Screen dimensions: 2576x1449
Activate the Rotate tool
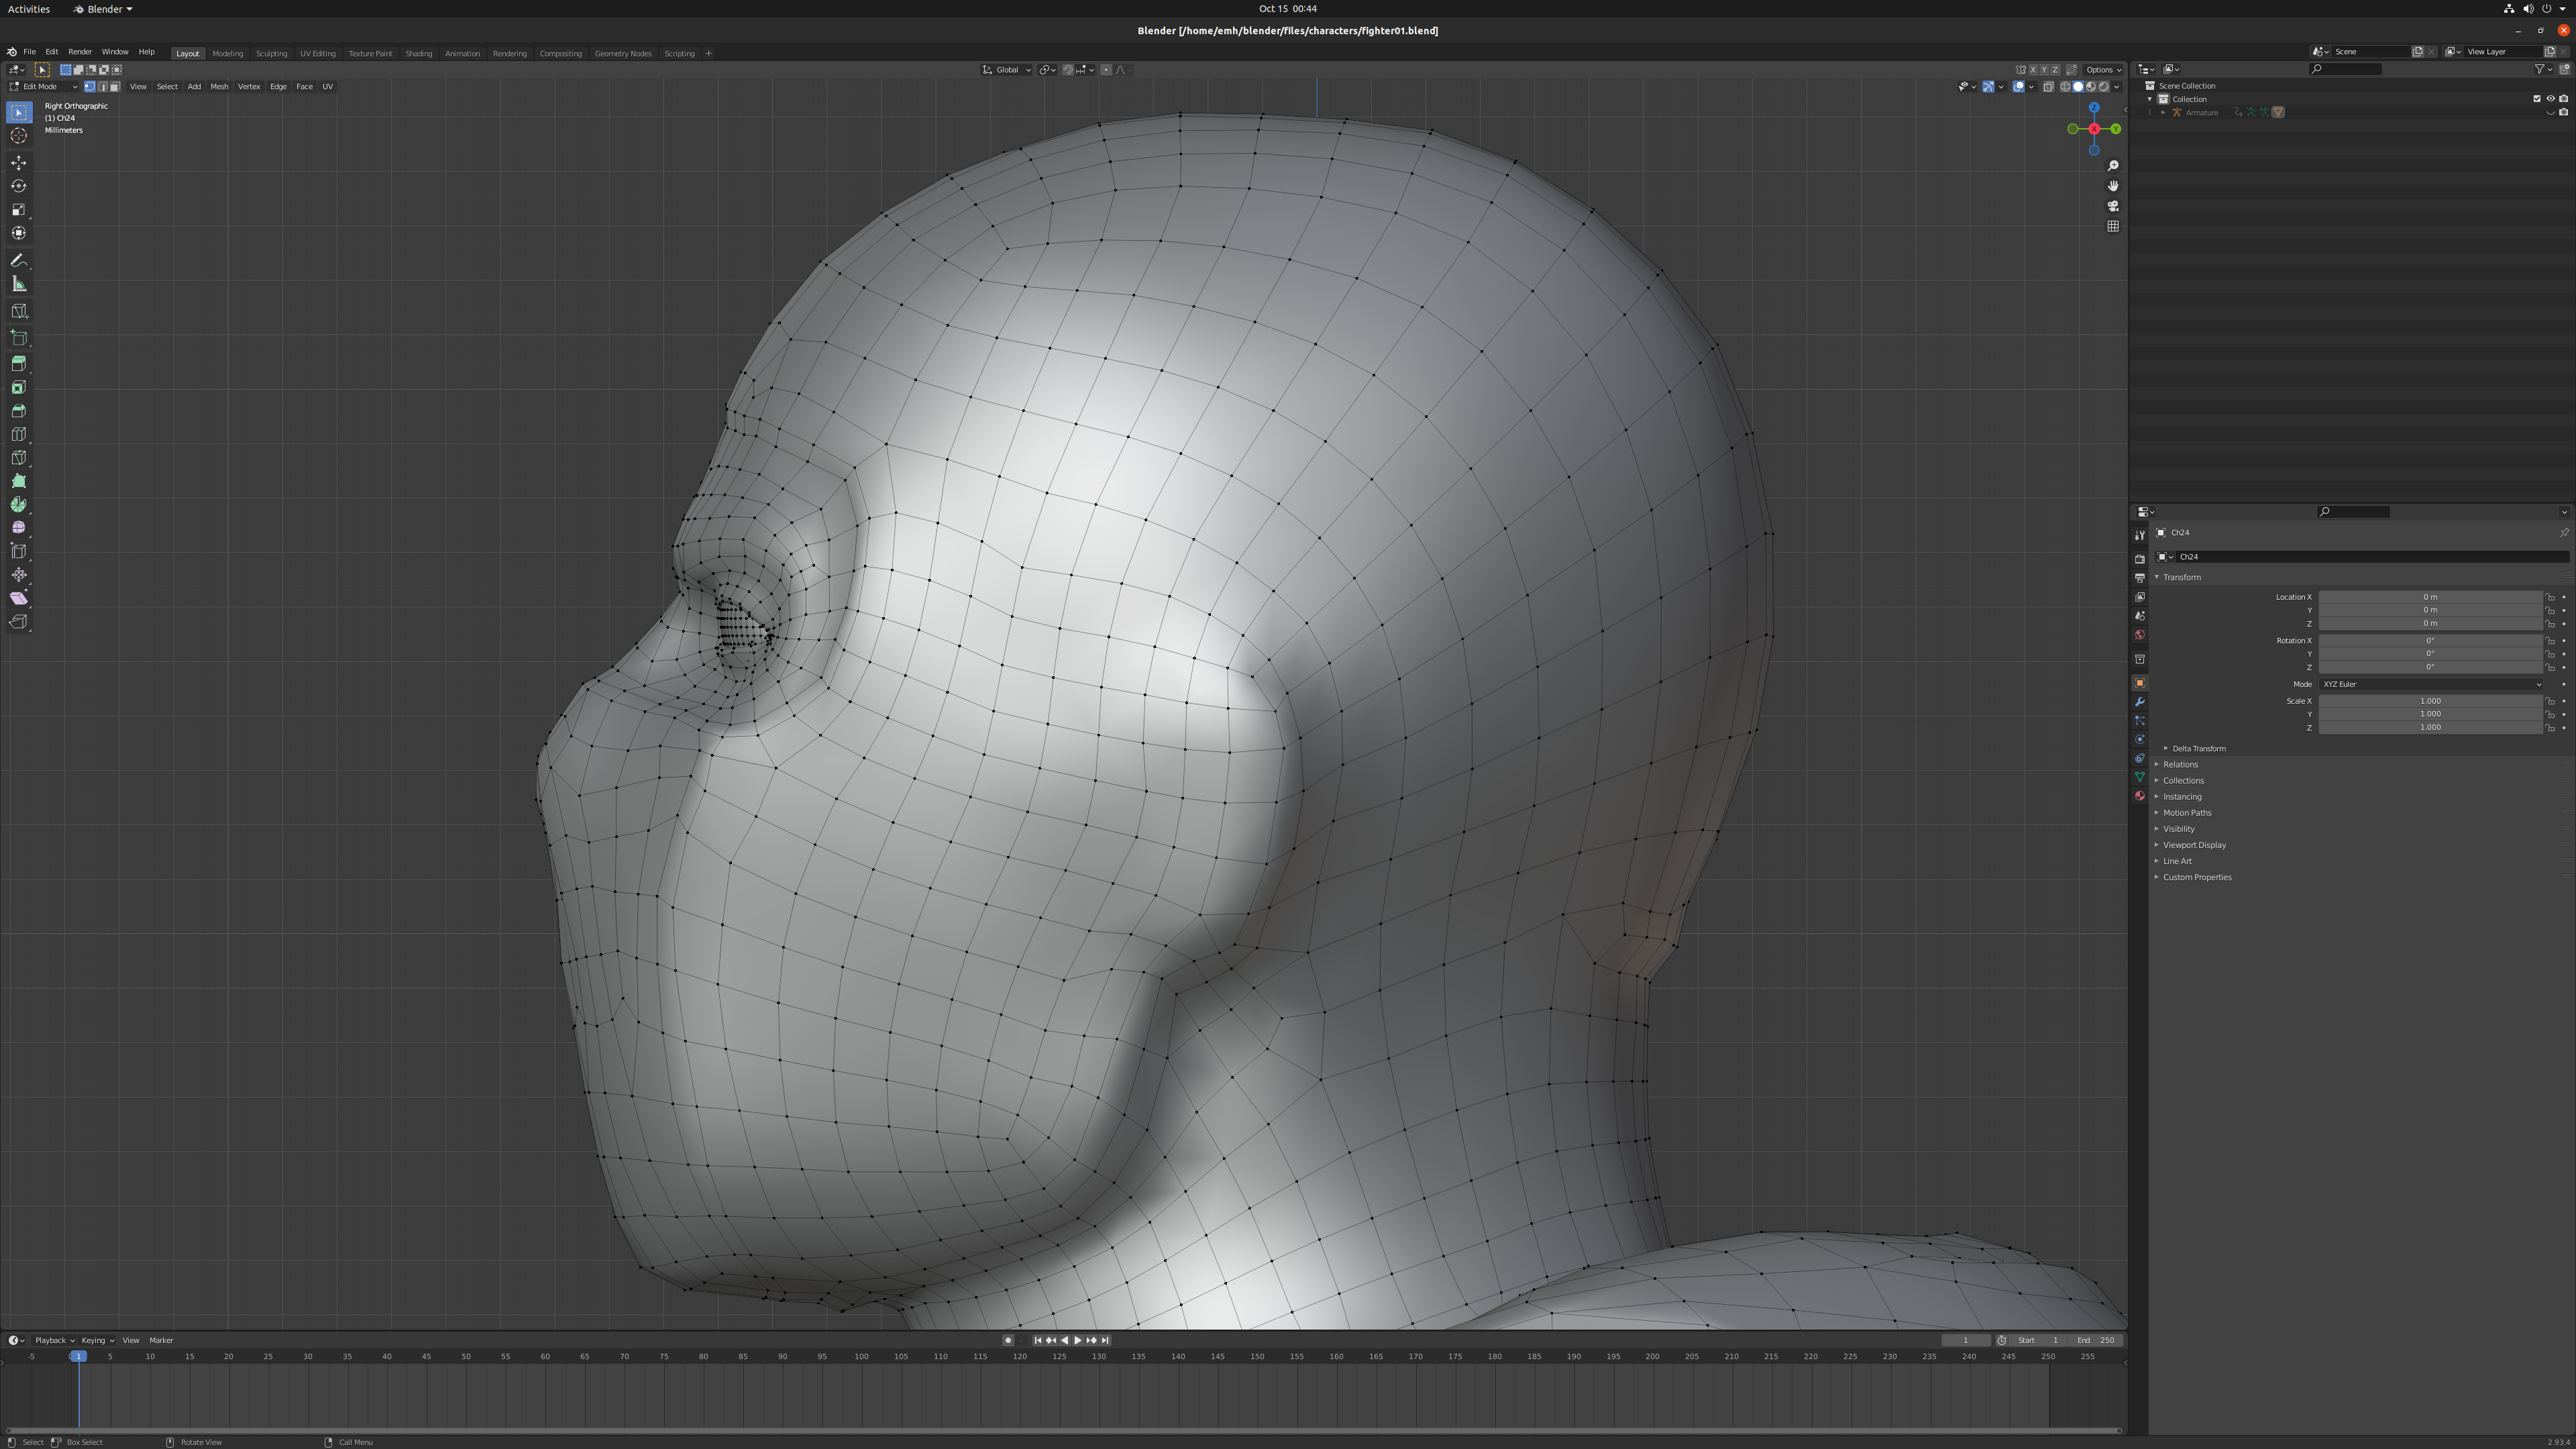[19, 186]
